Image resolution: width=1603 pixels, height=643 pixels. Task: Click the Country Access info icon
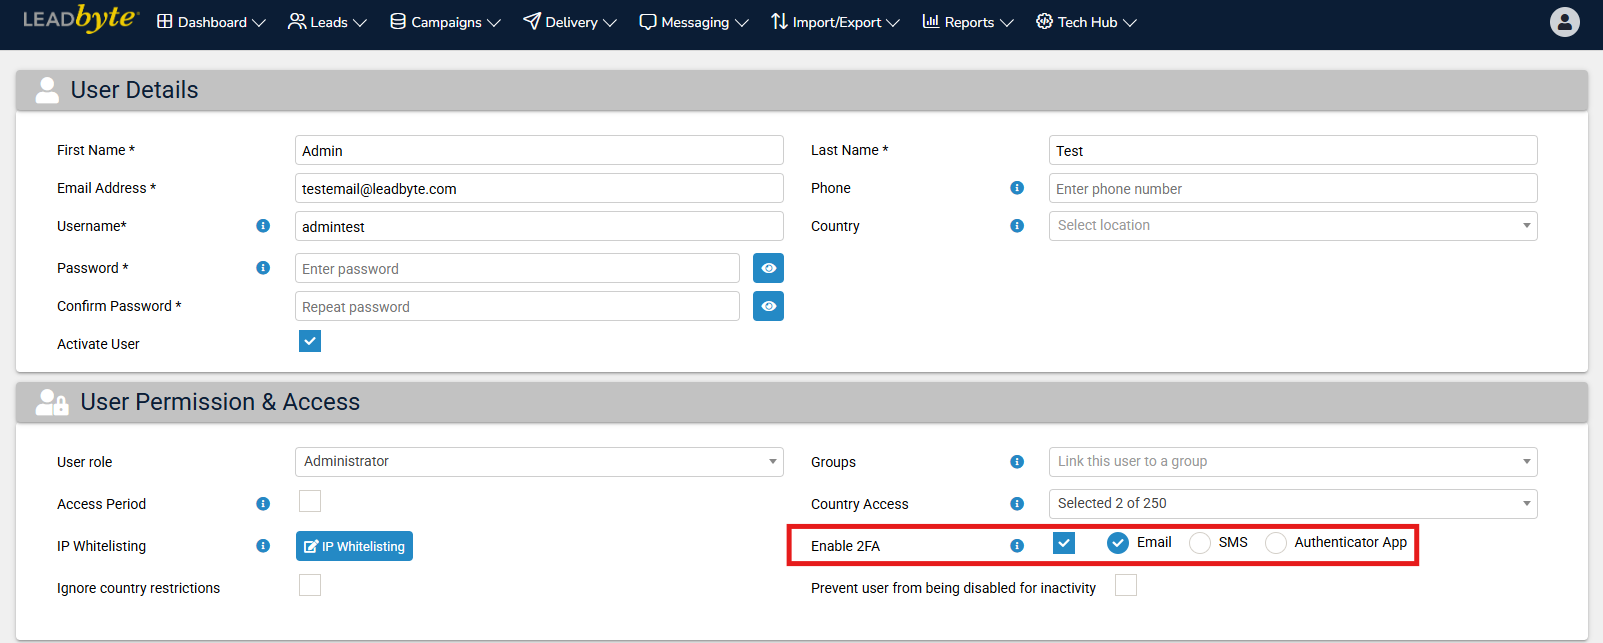1017,504
